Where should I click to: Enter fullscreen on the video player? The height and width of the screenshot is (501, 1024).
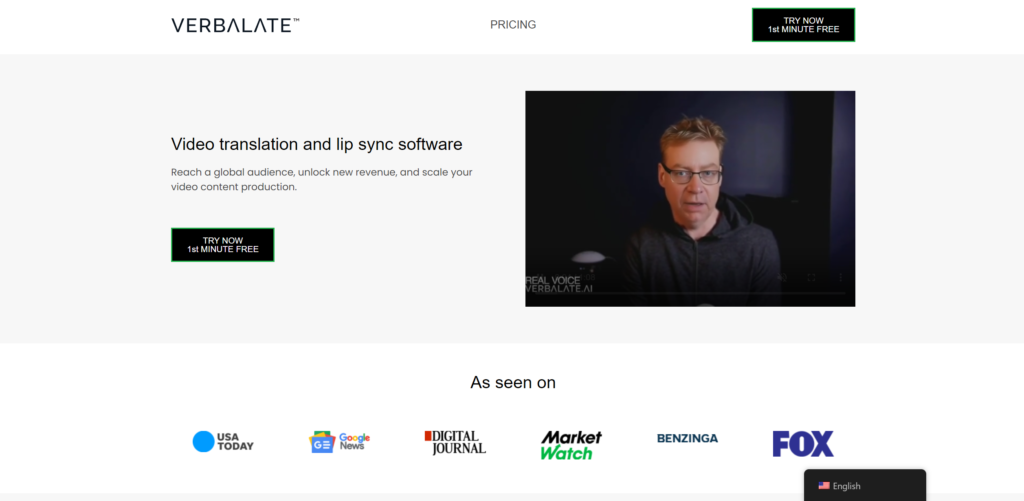coord(812,278)
